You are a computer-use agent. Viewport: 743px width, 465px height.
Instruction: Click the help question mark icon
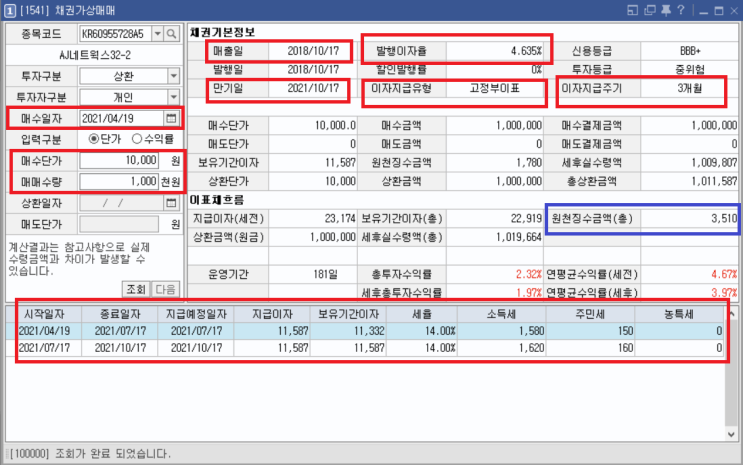(x=680, y=10)
